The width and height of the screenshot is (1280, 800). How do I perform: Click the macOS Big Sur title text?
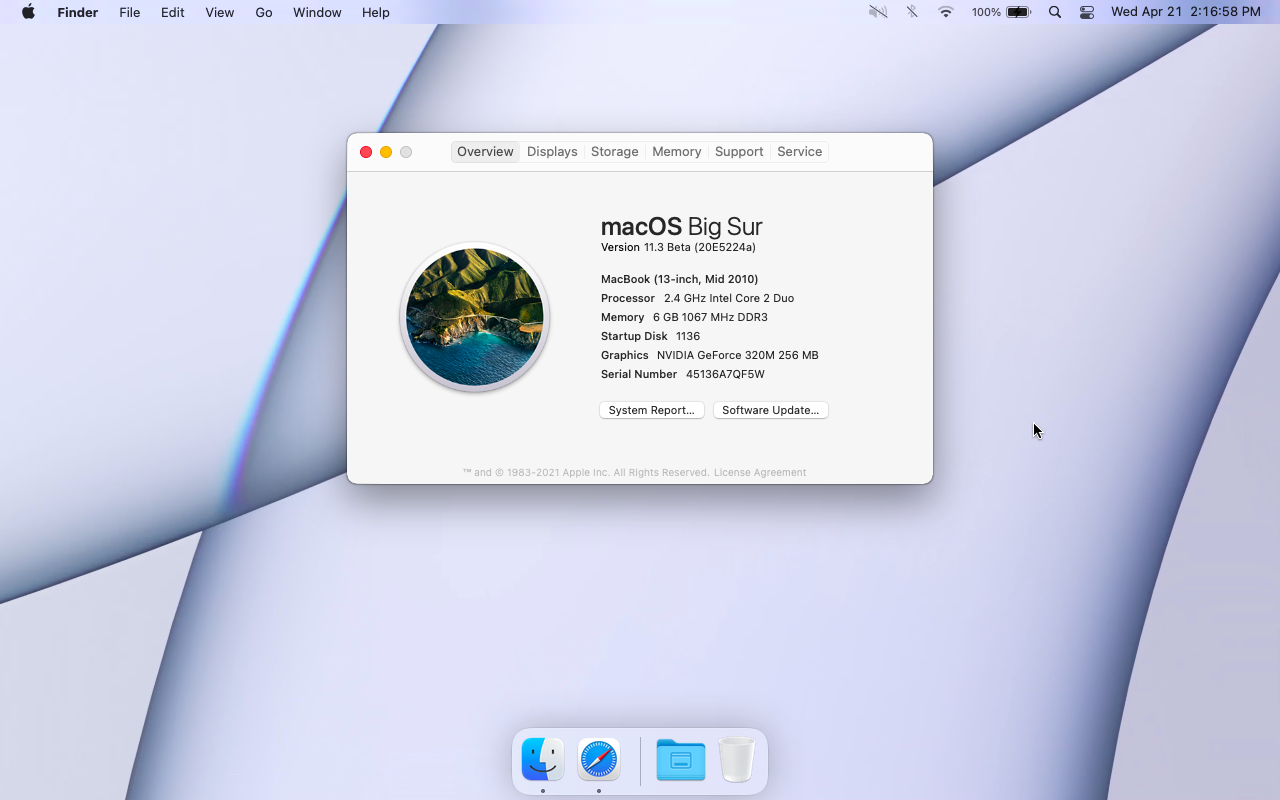[x=682, y=227]
